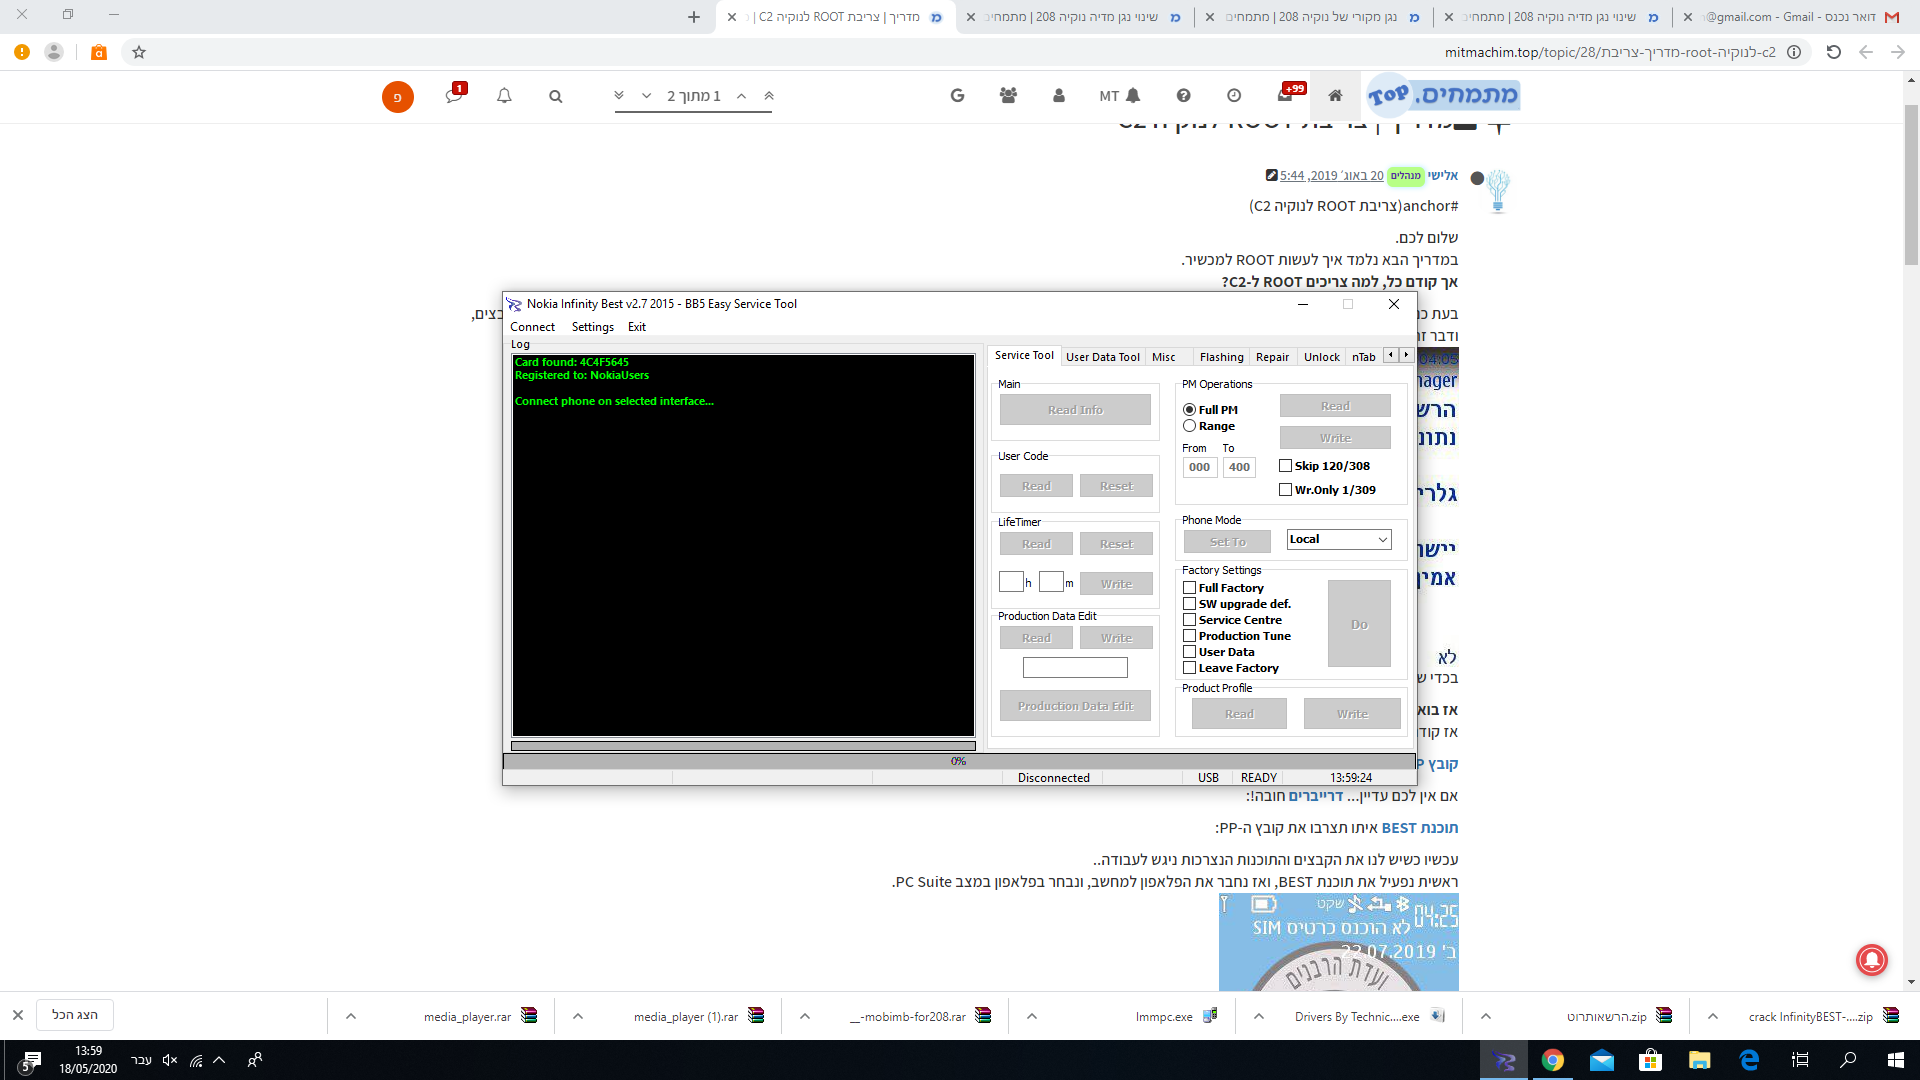
Task: Click the site info icon in address bar
Action: 1794,52
